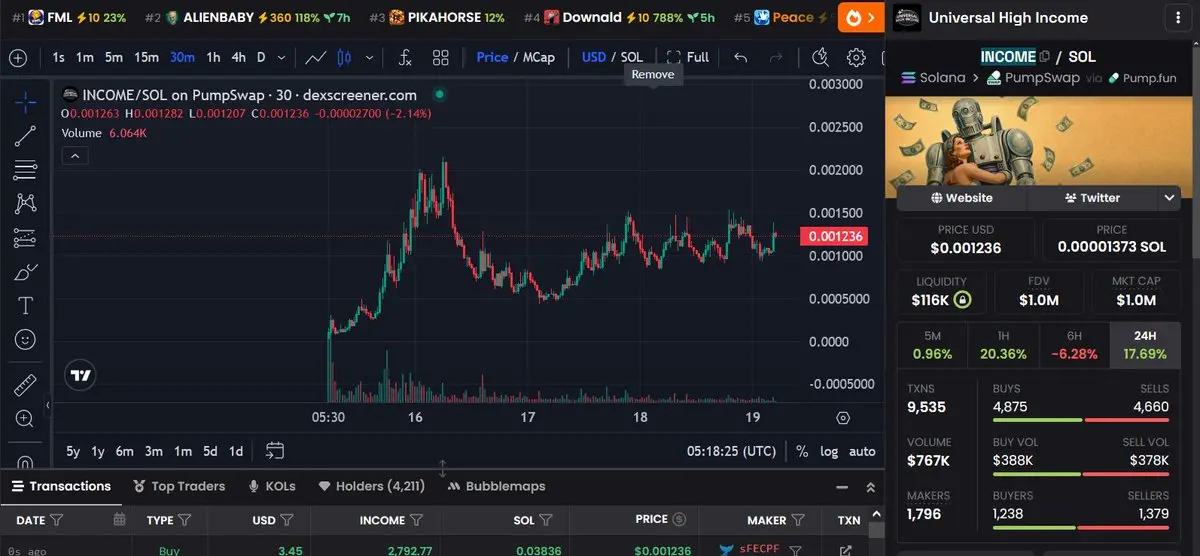This screenshot has height=556, width=1200.
Task: Set chart interval to 1h
Action: (x=213, y=57)
